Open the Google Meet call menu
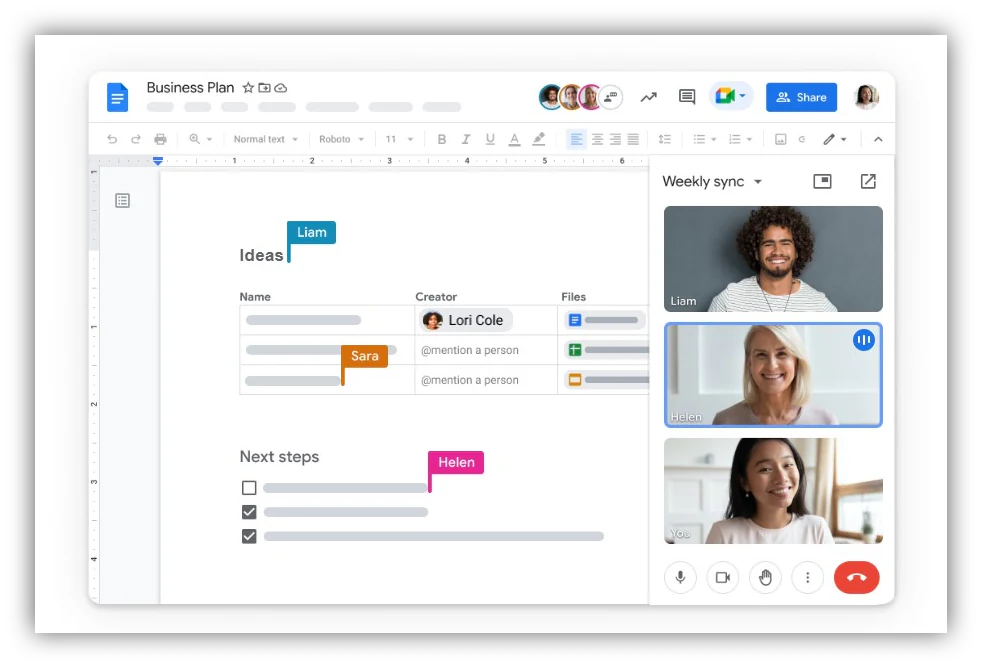This screenshot has height=668, width=982. tap(731, 96)
